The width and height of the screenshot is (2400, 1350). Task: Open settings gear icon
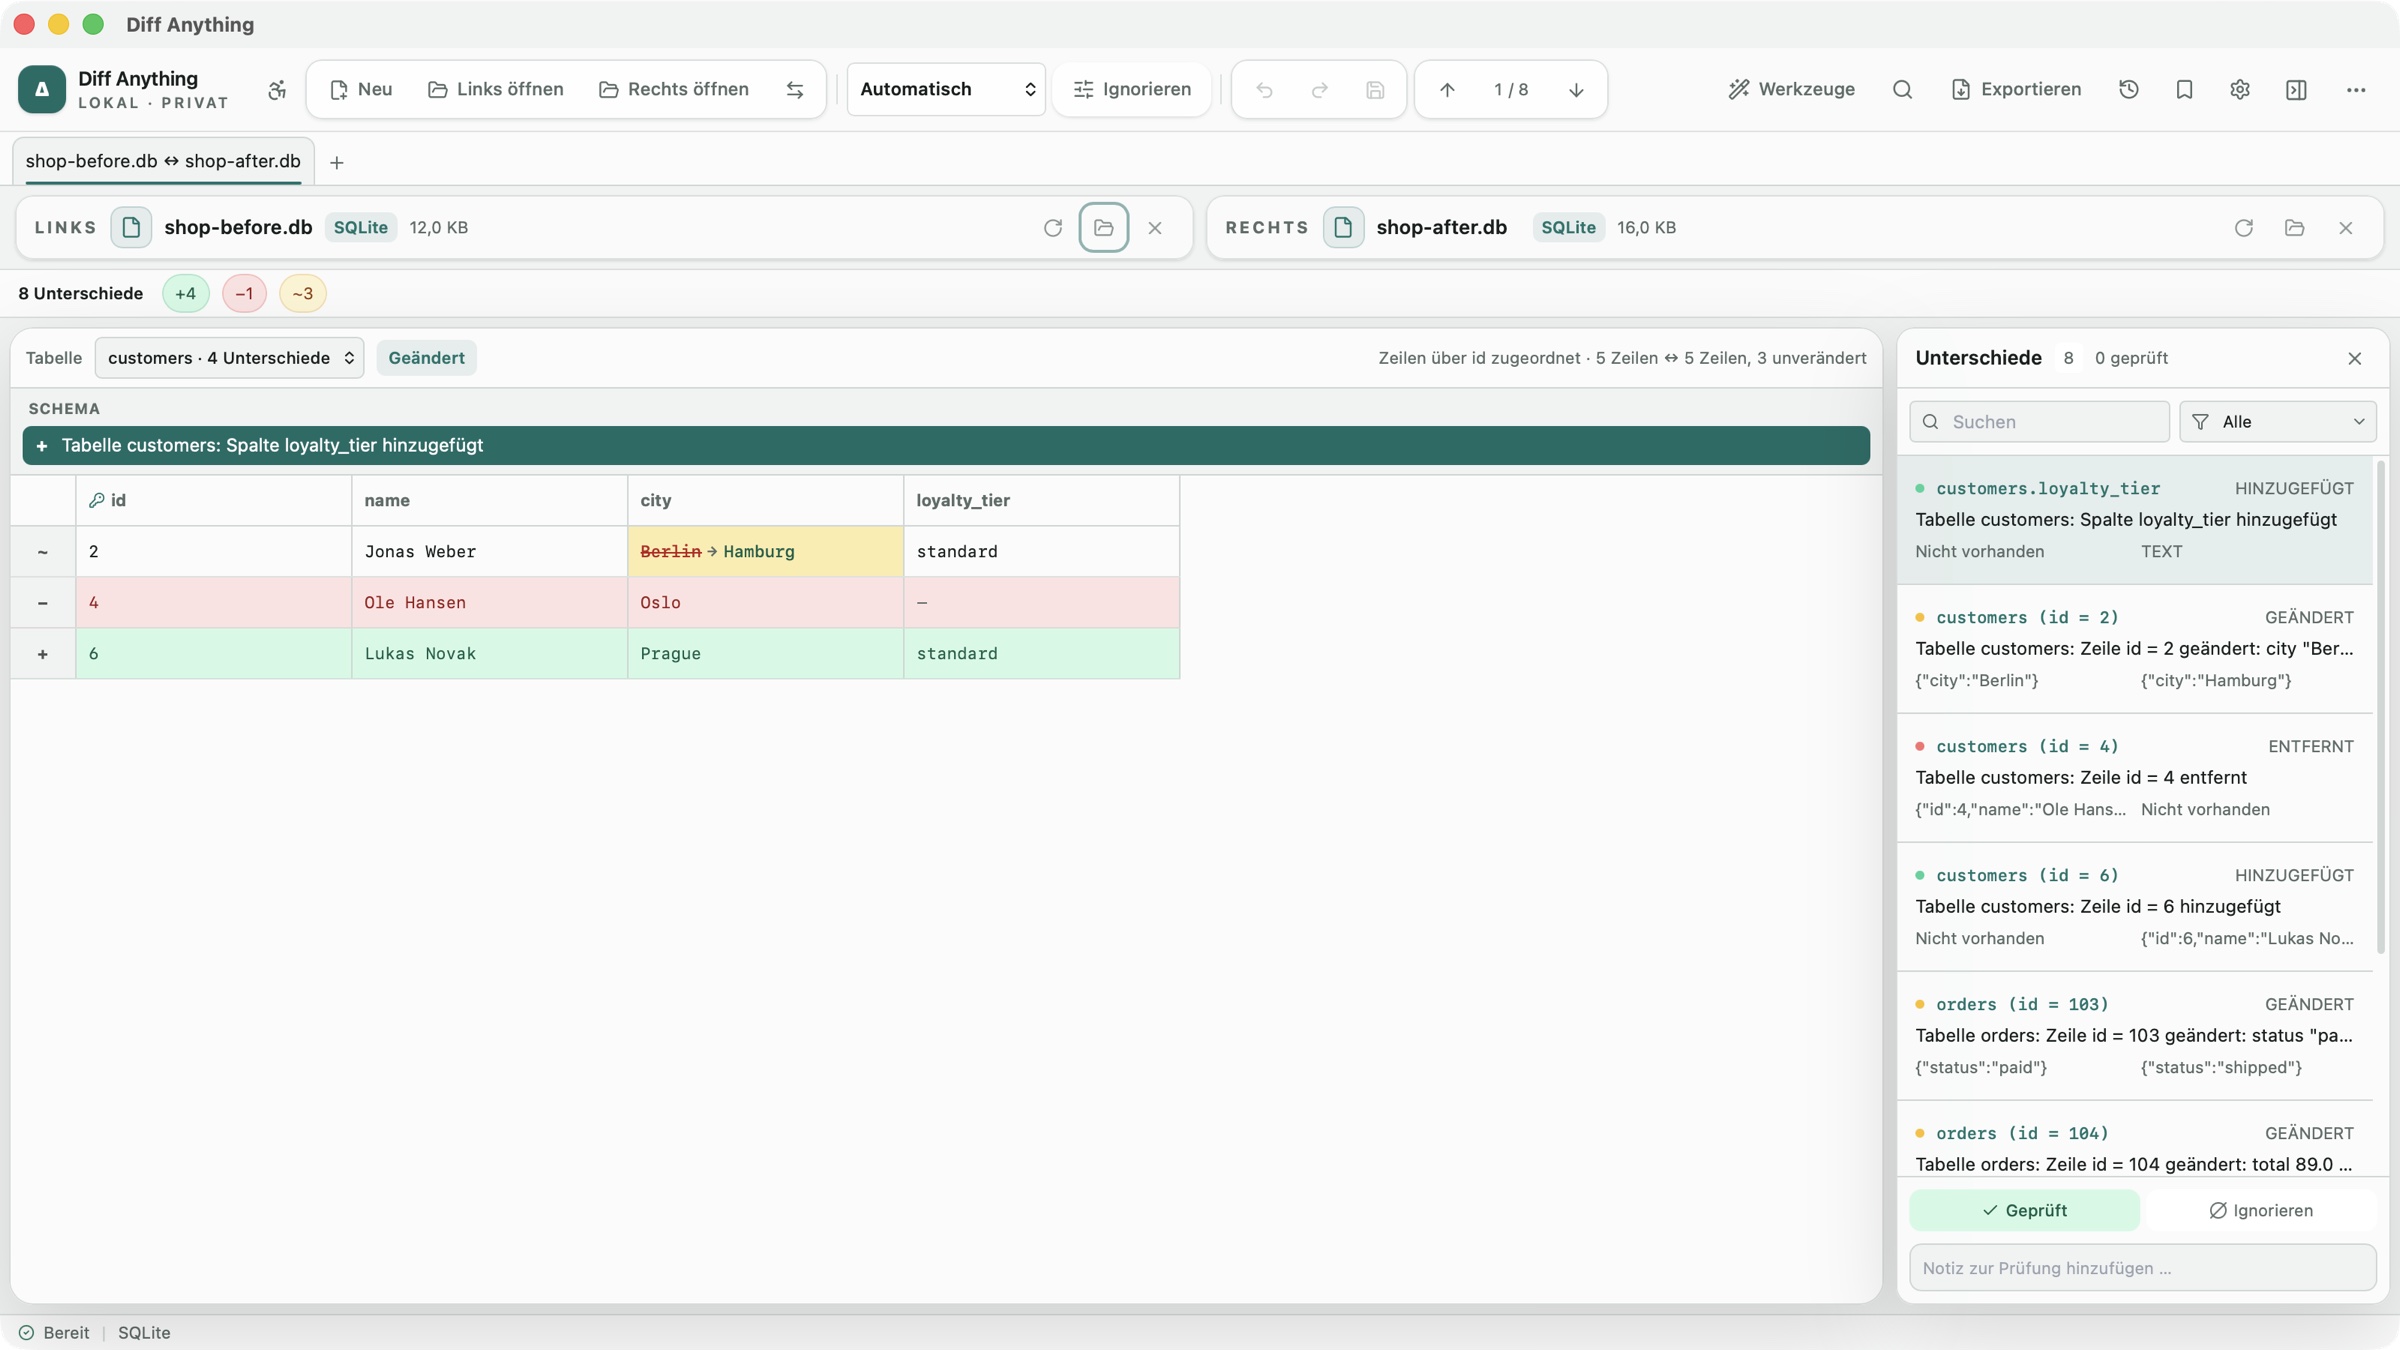[2240, 90]
